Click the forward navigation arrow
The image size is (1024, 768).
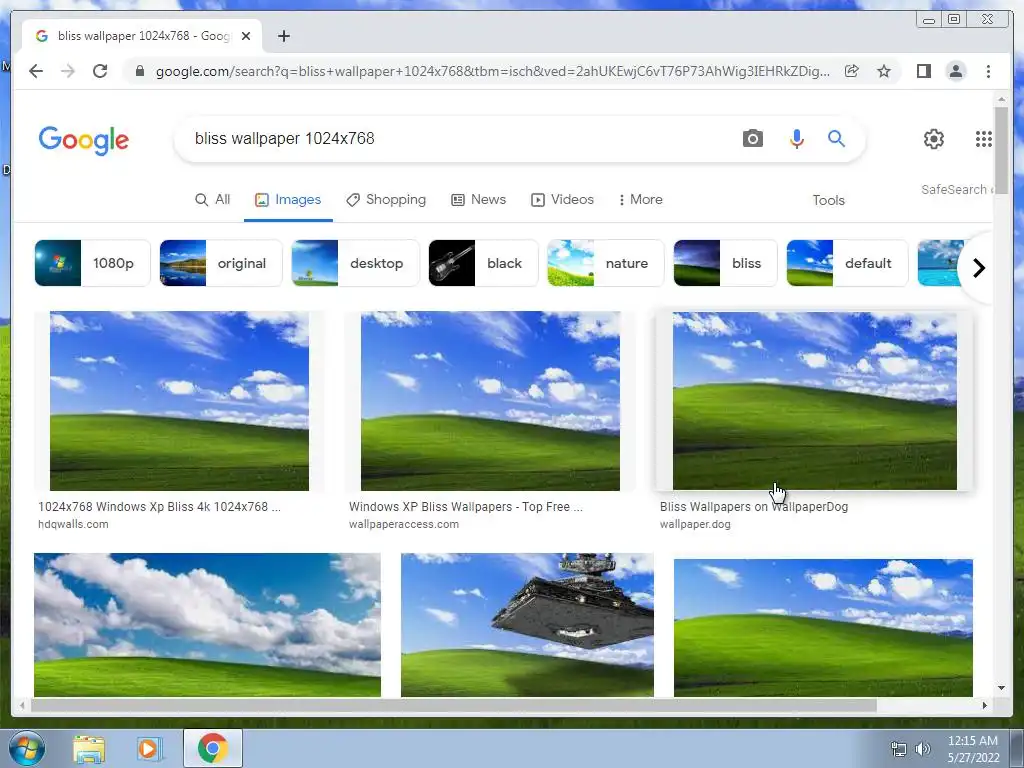pyautogui.click(x=68, y=71)
